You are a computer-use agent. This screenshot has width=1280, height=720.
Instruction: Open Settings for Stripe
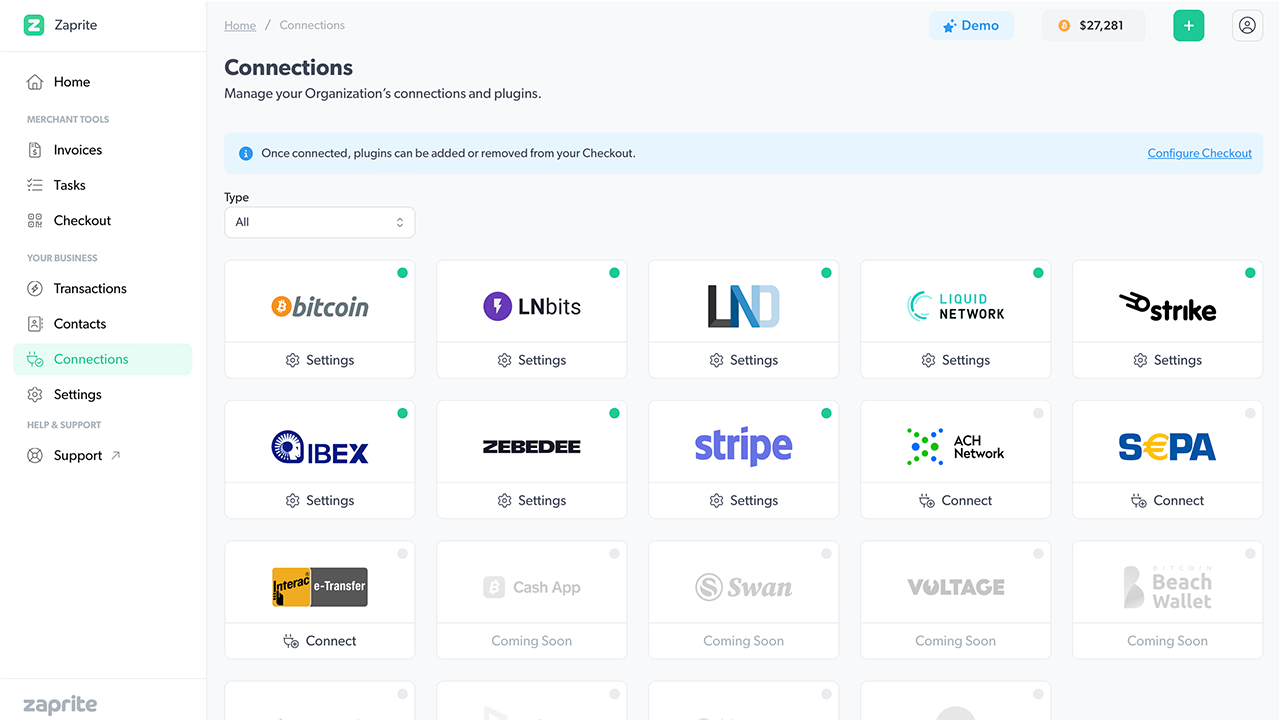[x=744, y=500]
